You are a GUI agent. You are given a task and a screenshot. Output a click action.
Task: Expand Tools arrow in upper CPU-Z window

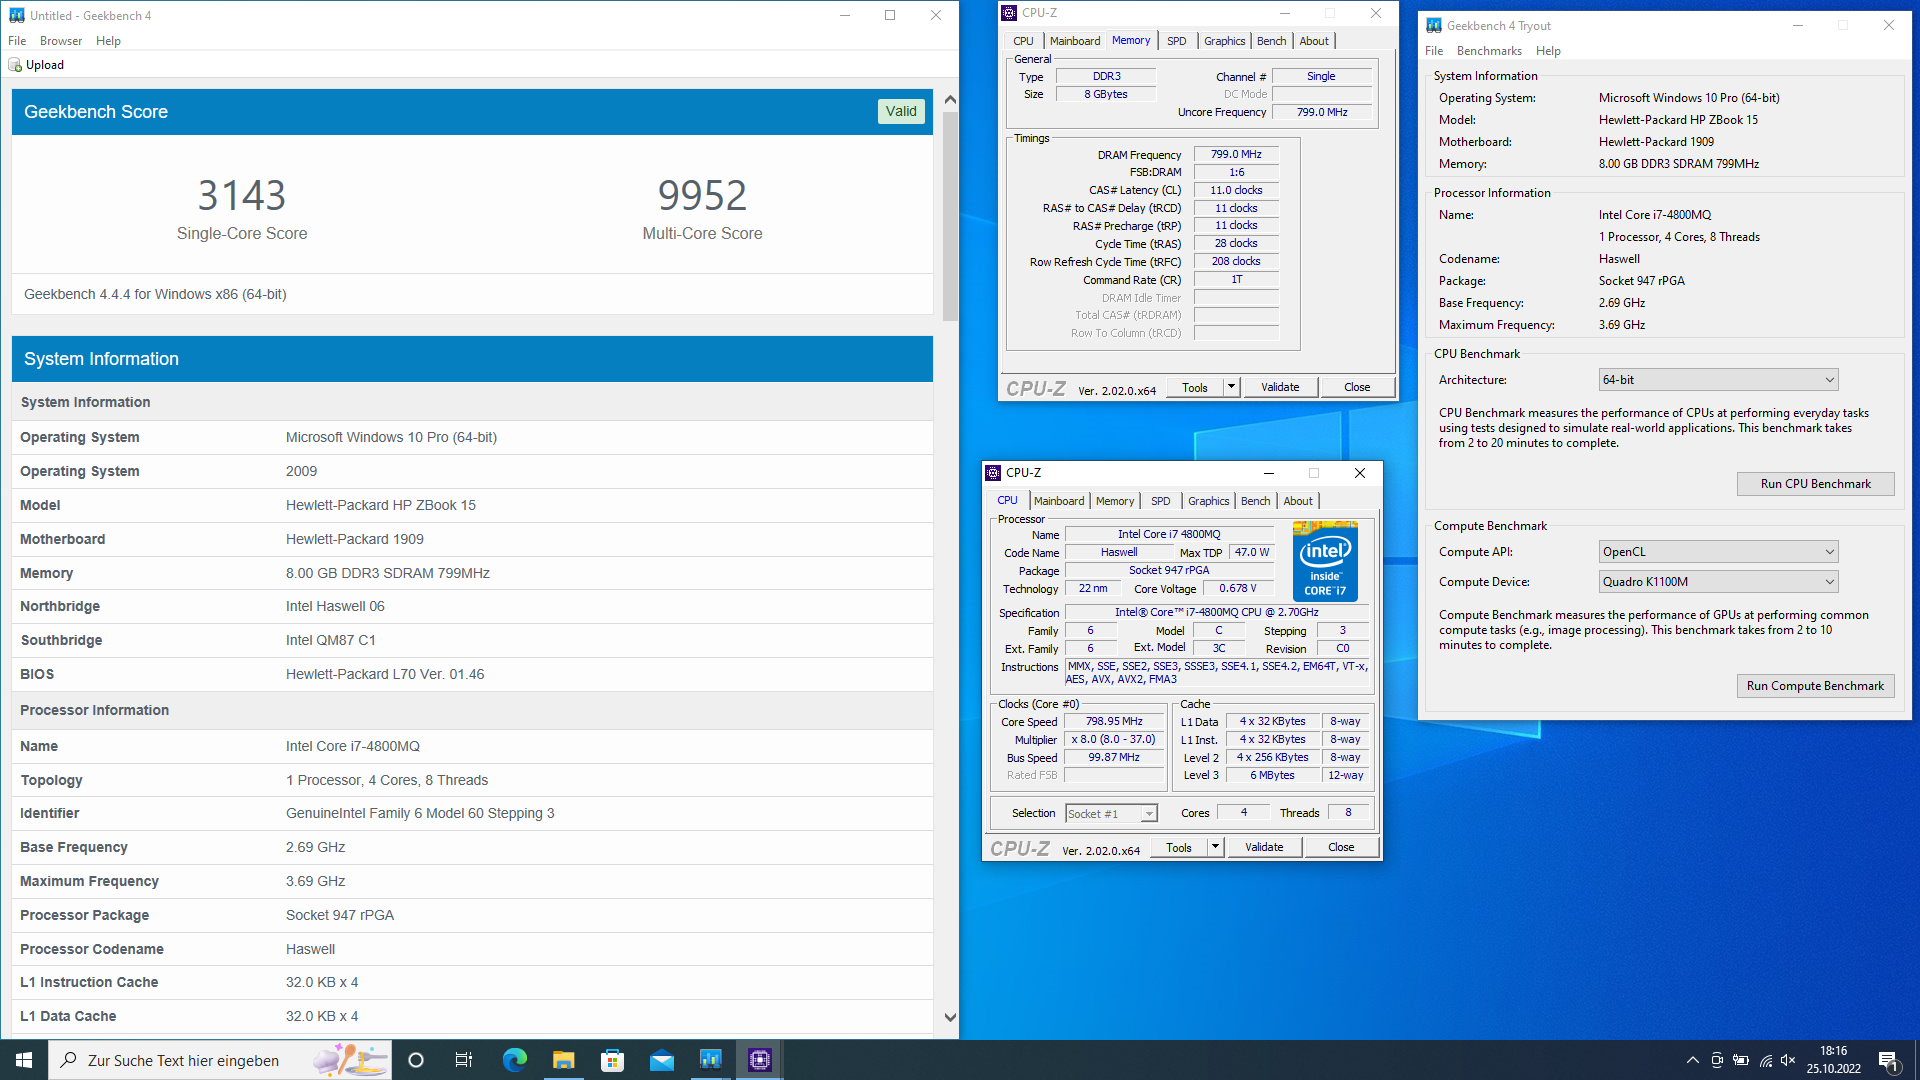1232,387
